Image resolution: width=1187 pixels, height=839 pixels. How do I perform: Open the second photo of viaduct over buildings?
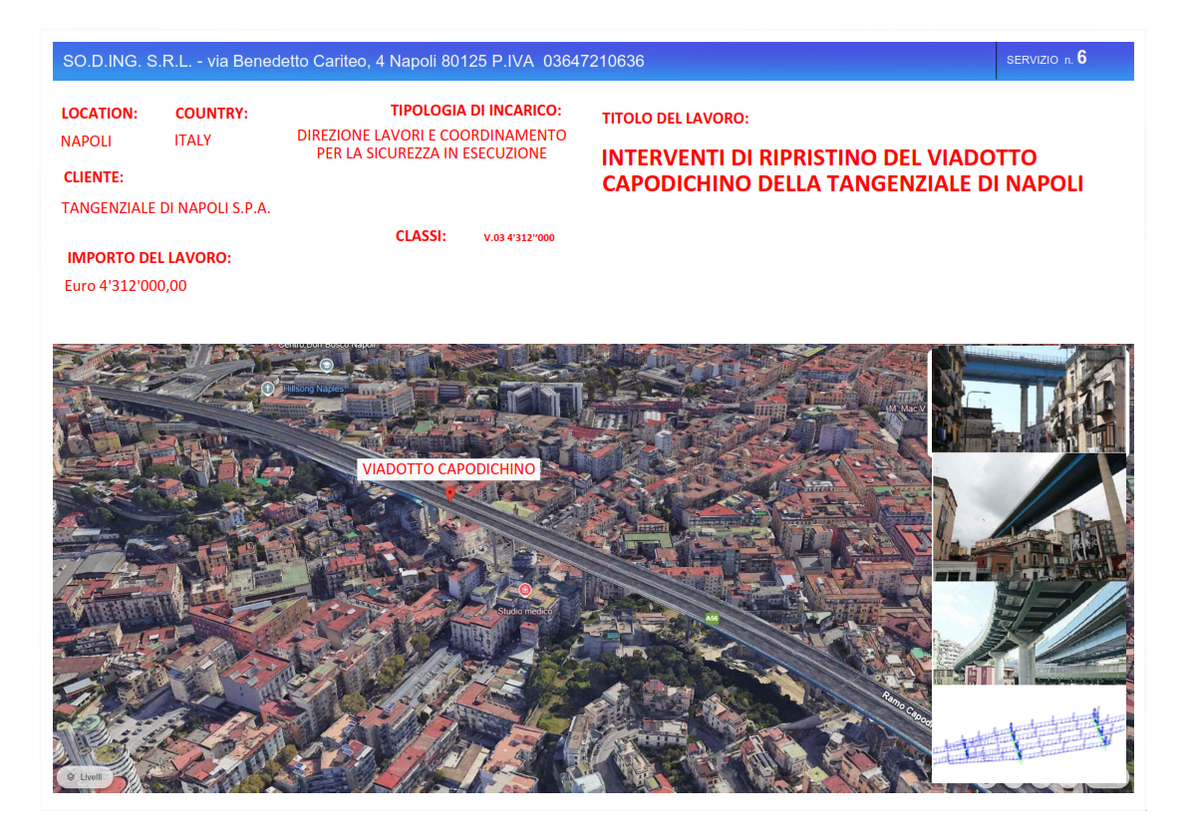1029,517
